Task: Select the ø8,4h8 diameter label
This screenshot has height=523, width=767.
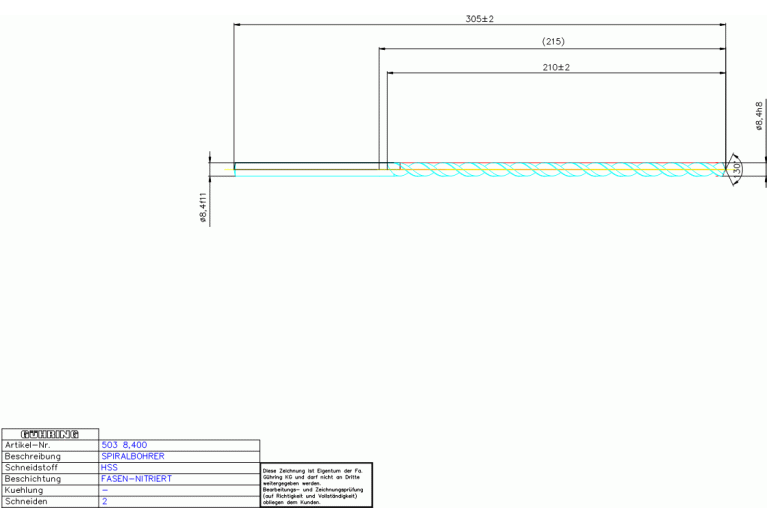Action: (x=759, y=115)
